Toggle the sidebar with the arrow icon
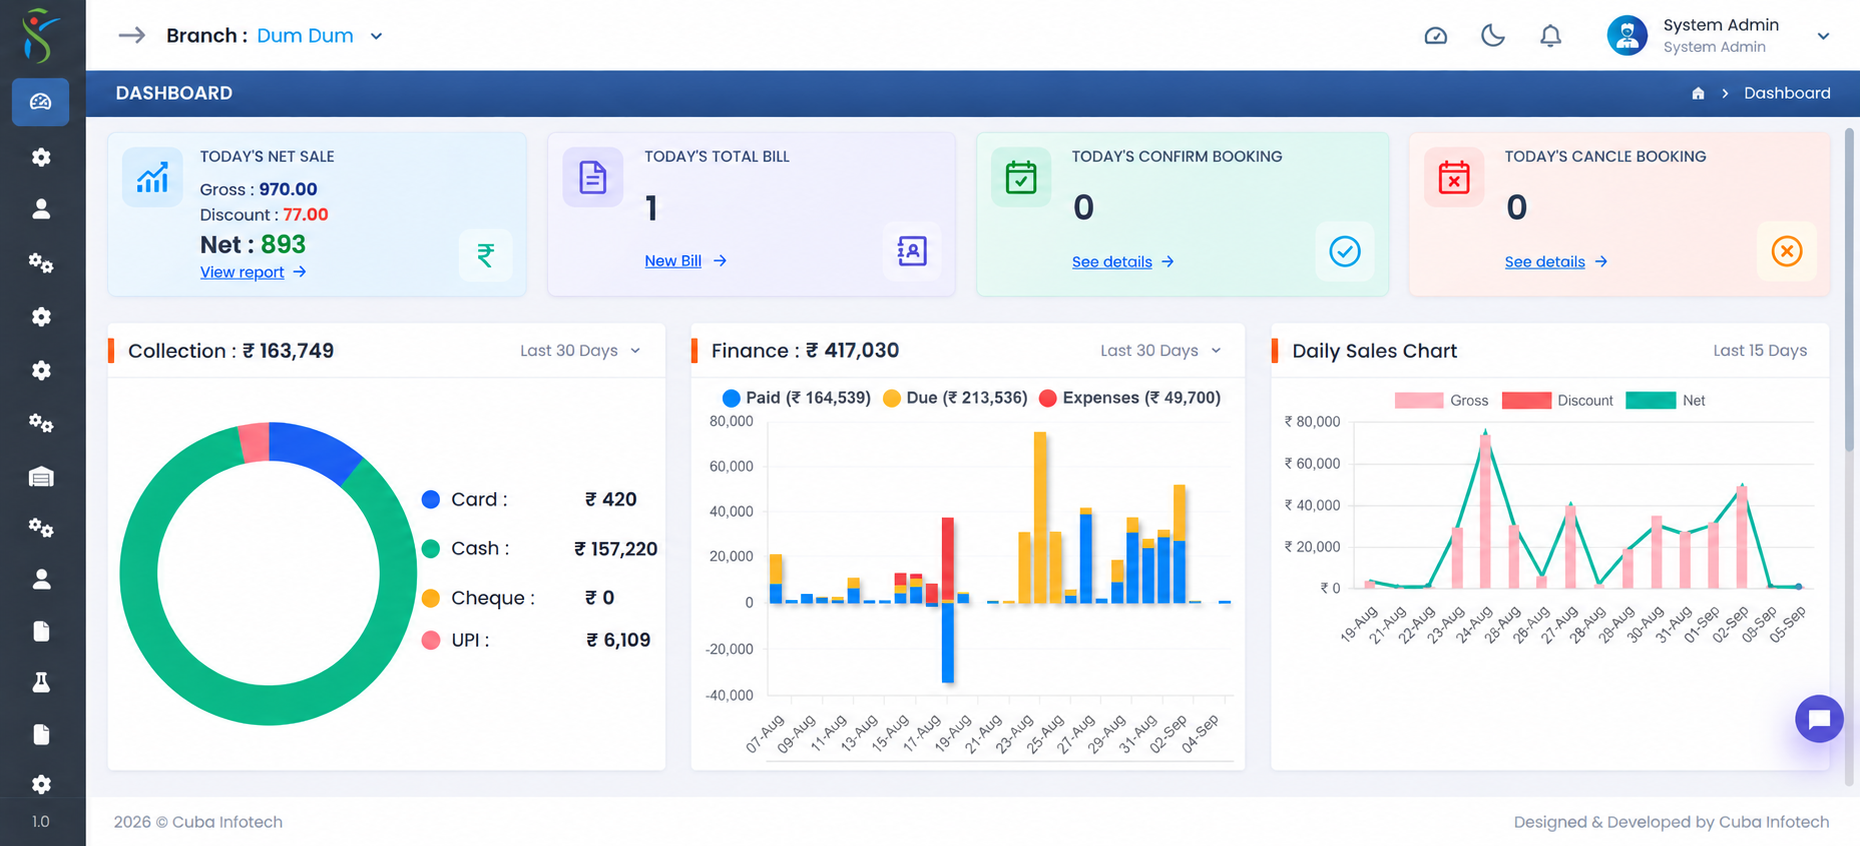1860x846 pixels. tap(132, 35)
